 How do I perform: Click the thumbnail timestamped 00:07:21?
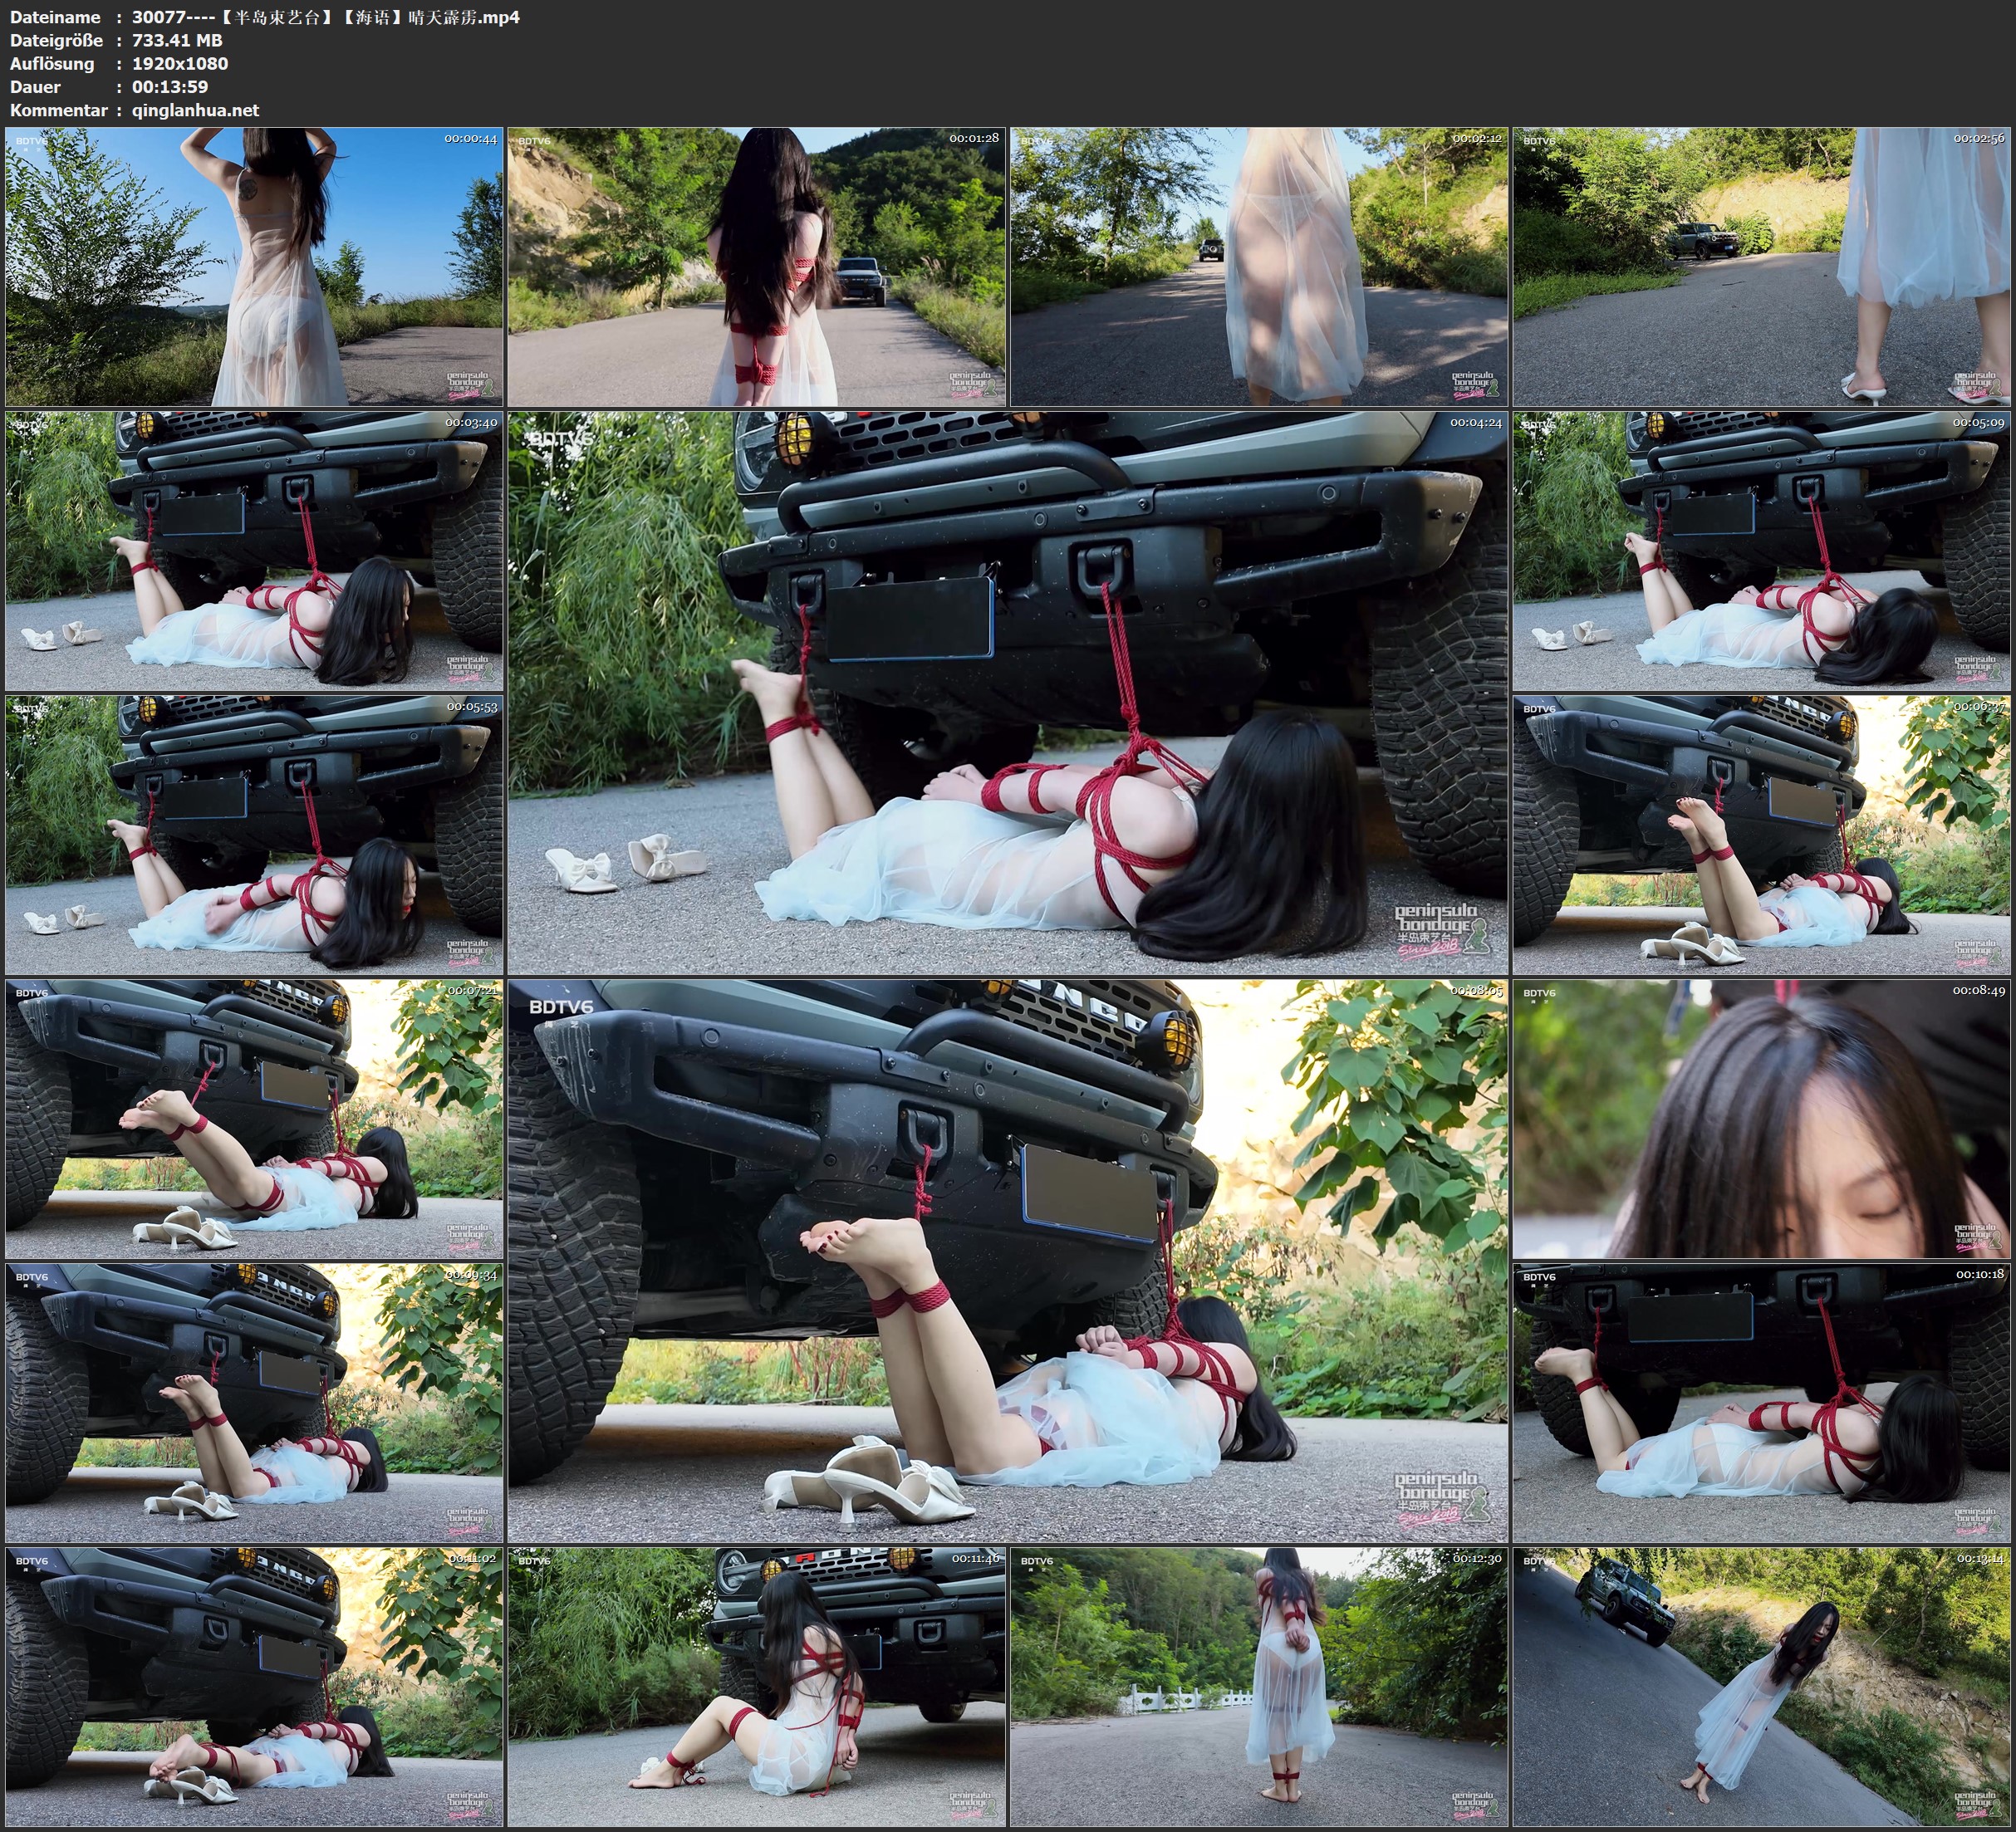pos(254,1119)
